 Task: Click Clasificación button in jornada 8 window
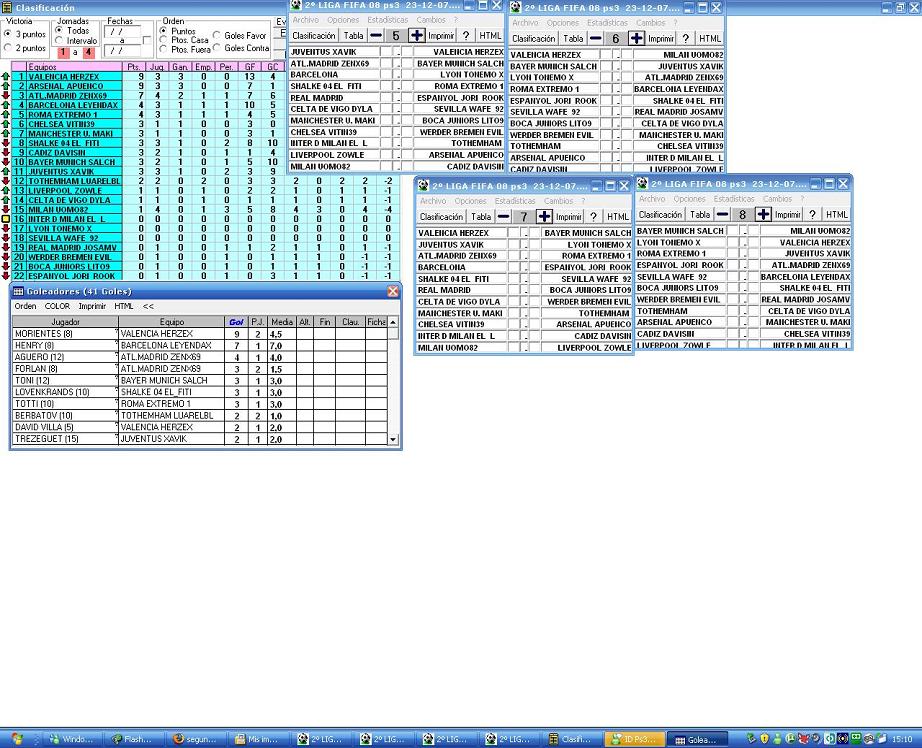[660, 215]
